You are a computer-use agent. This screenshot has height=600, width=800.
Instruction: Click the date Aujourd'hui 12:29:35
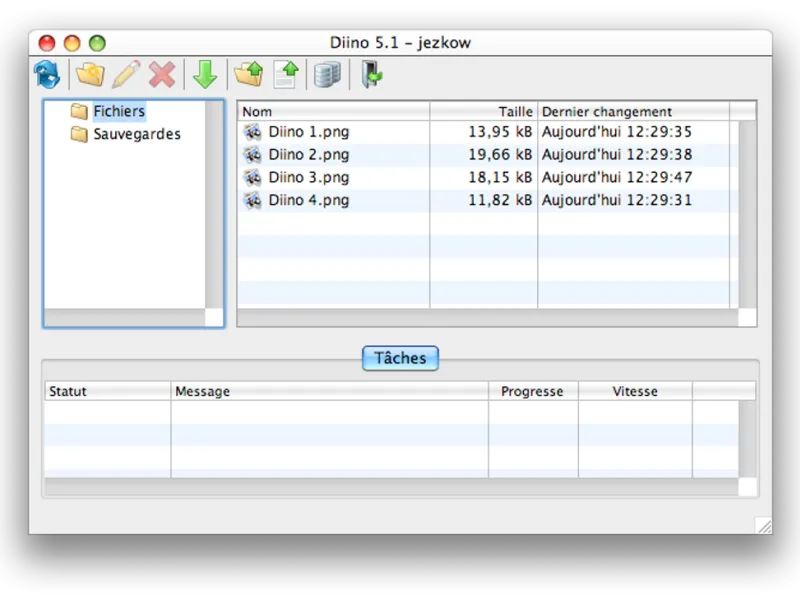point(617,132)
